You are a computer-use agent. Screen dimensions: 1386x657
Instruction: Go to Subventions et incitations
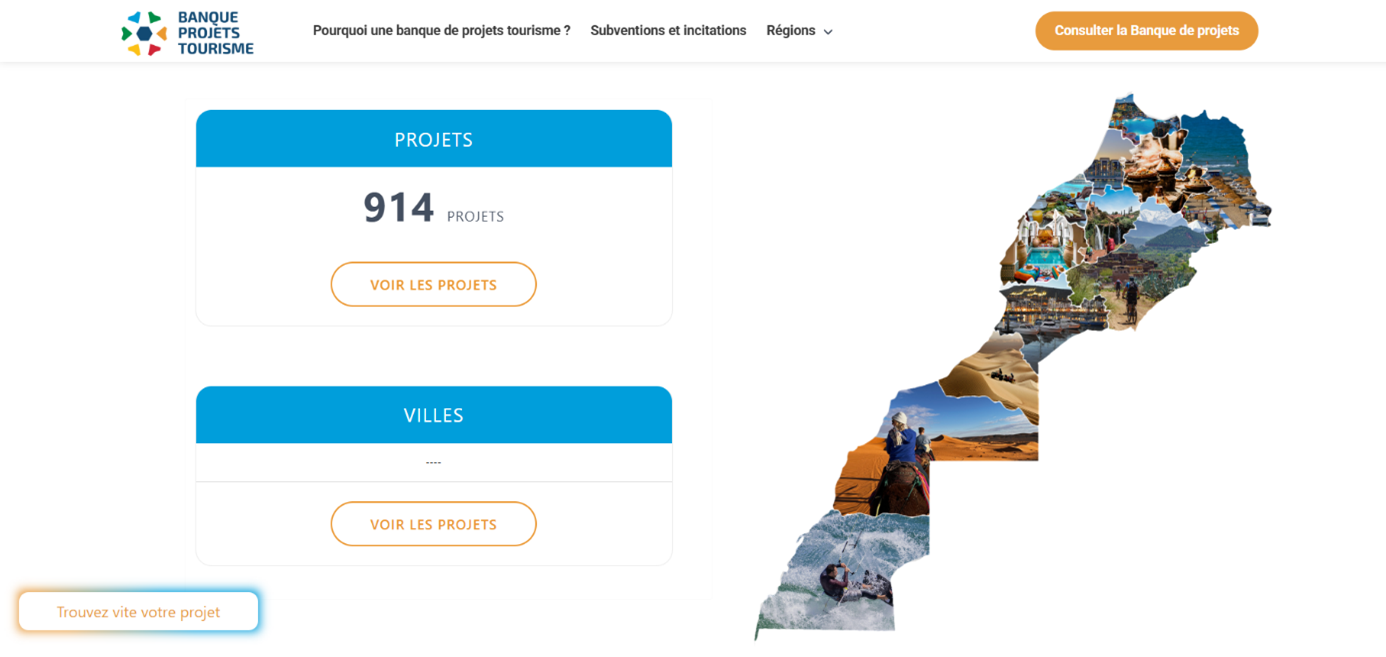coord(668,31)
